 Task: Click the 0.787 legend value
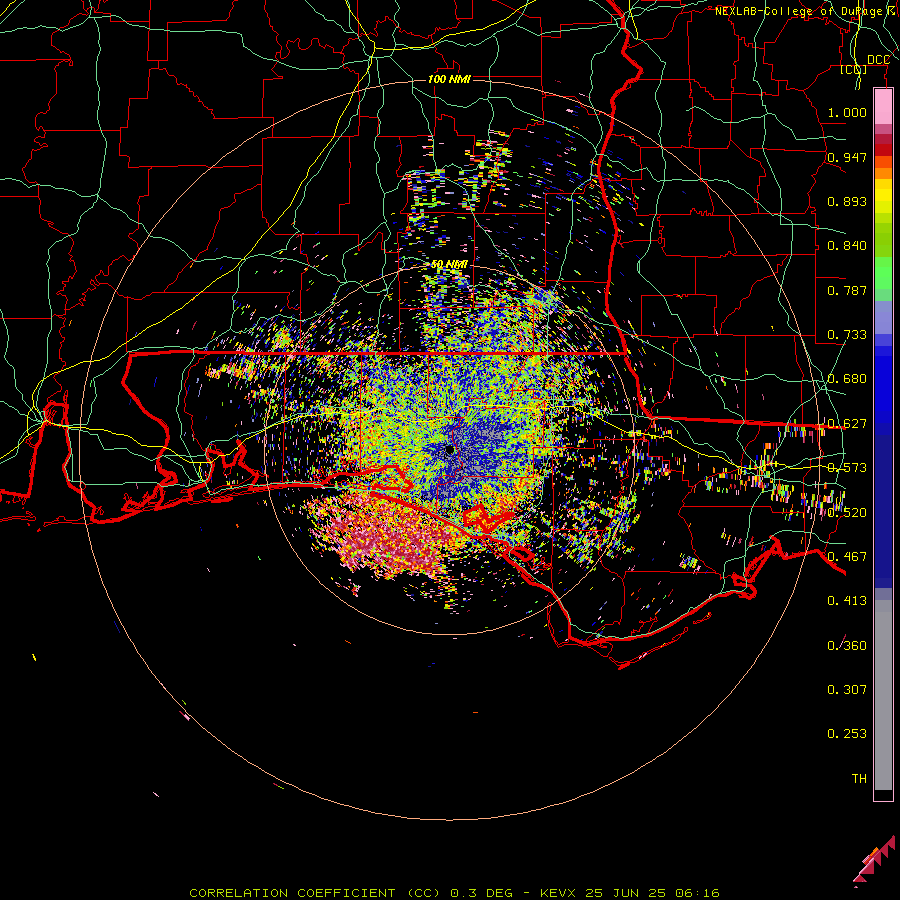pyautogui.click(x=847, y=290)
